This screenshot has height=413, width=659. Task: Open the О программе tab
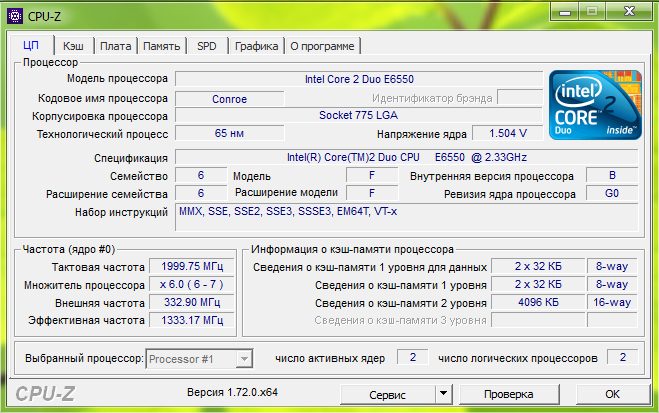[322, 46]
